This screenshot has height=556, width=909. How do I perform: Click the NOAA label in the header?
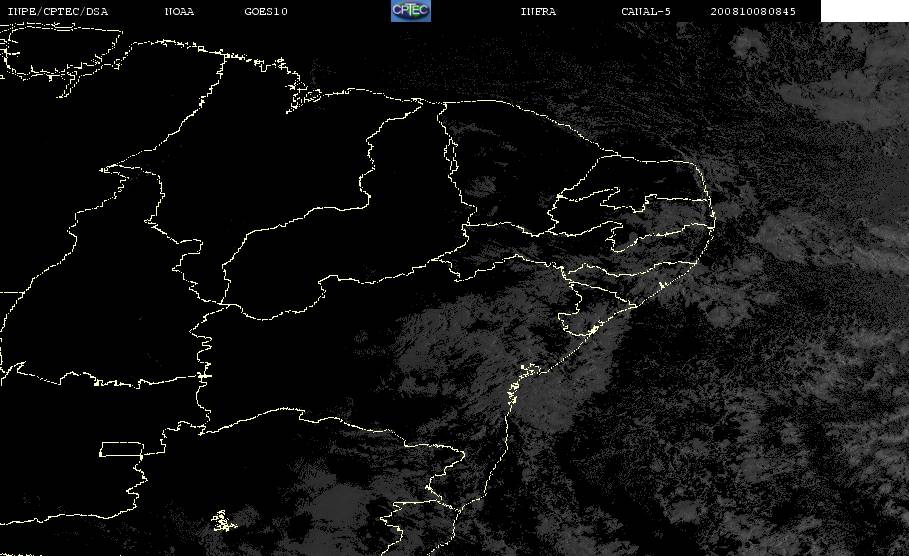pos(180,11)
